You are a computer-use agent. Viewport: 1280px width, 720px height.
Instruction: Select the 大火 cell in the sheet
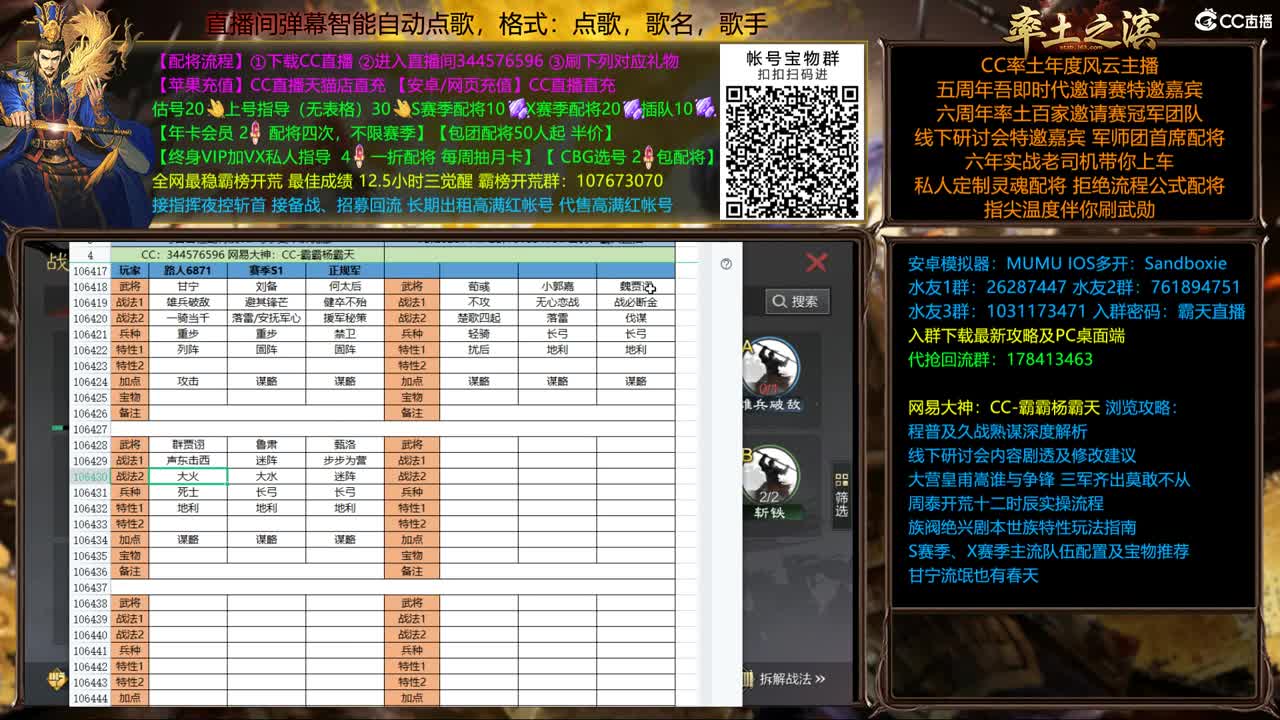188,477
